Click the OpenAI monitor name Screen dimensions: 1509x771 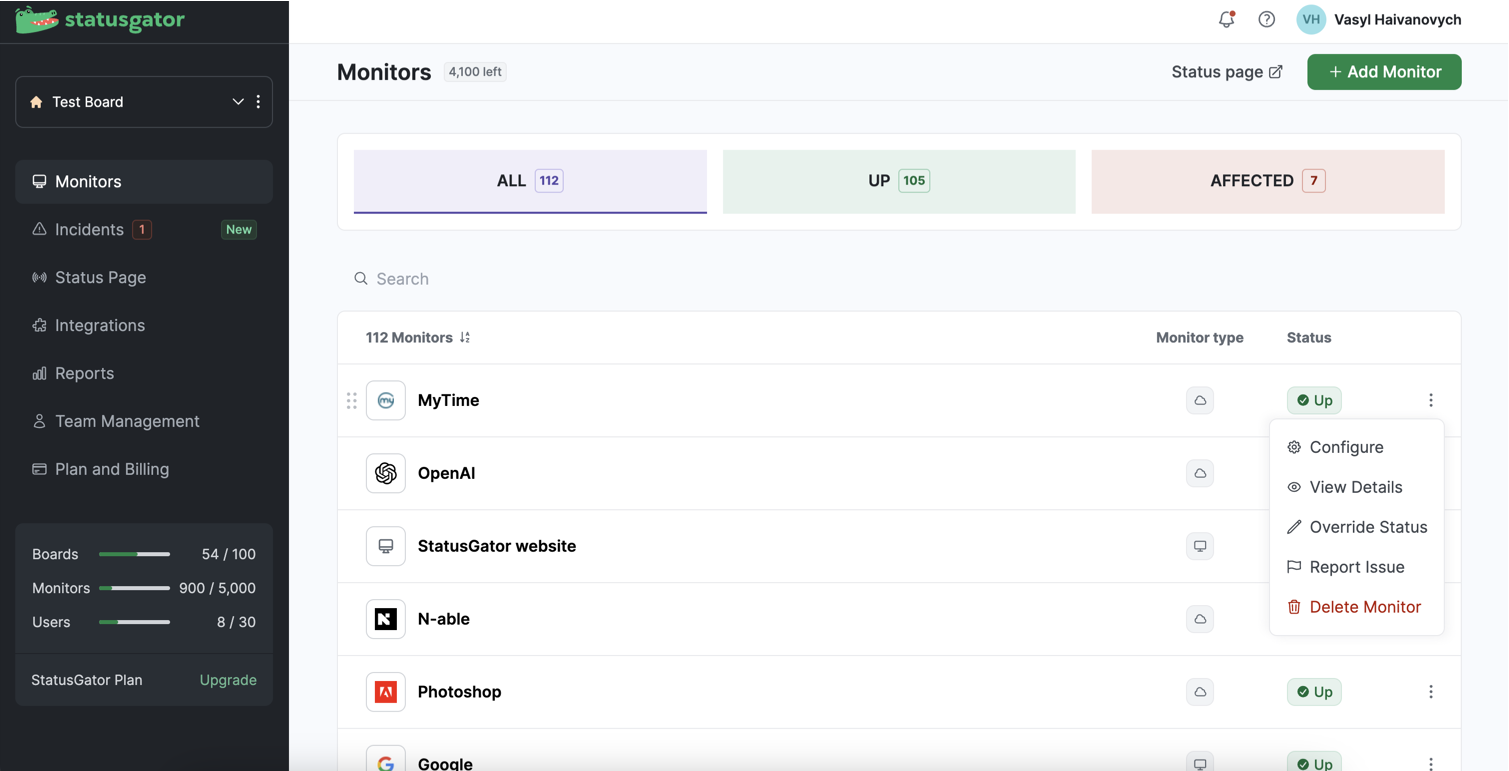coord(446,473)
